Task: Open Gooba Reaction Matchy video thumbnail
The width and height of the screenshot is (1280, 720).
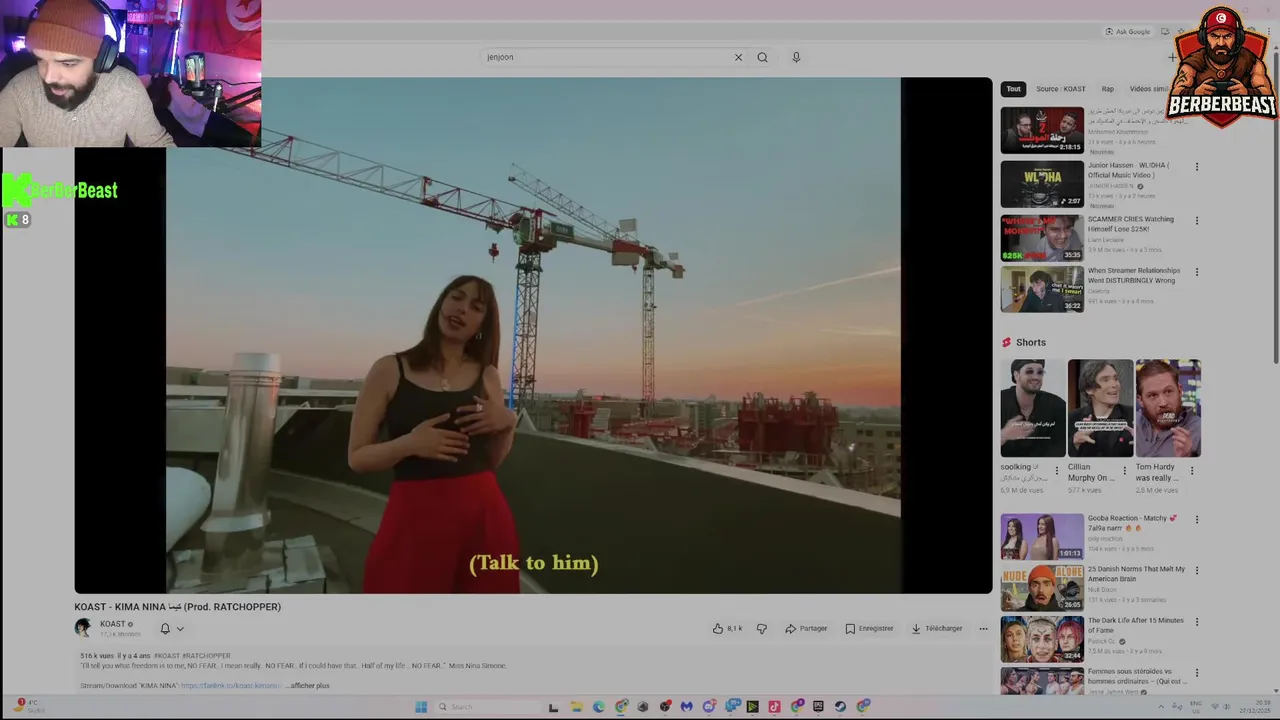Action: click(x=1042, y=537)
